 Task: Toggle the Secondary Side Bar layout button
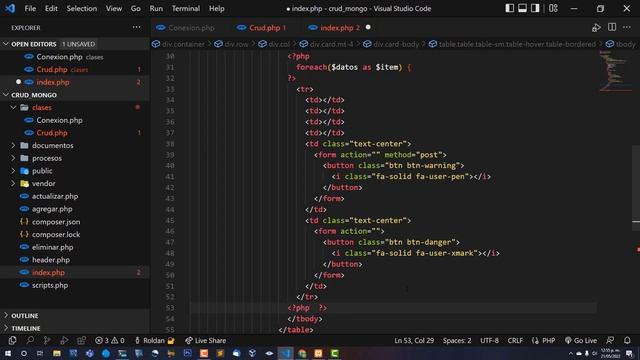pos(535,8)
